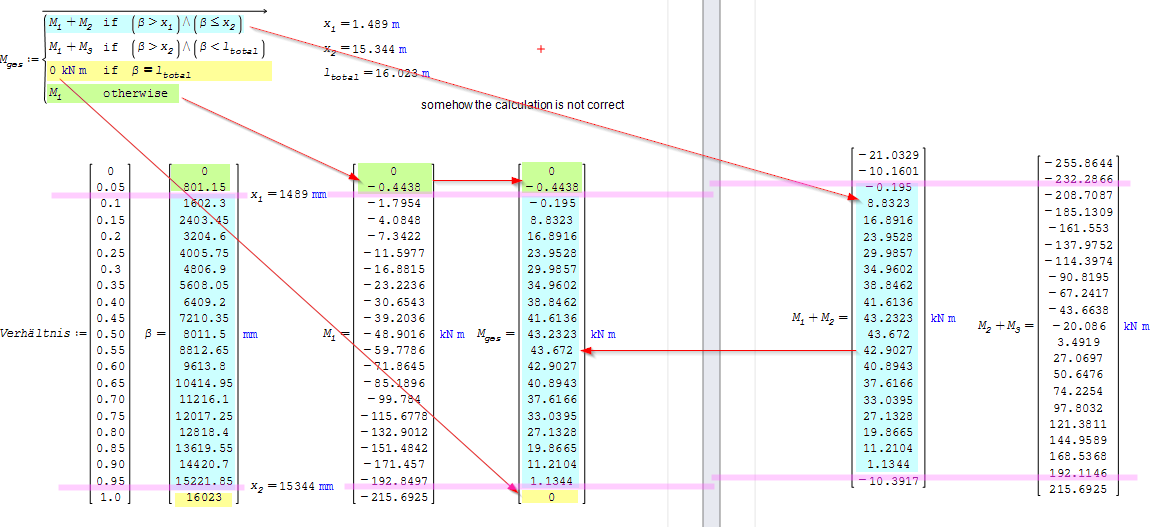Select the first 'M₁ + M₂ if' piecewise condition
Screen dimensions: 1154x527
tap(157, 23)
